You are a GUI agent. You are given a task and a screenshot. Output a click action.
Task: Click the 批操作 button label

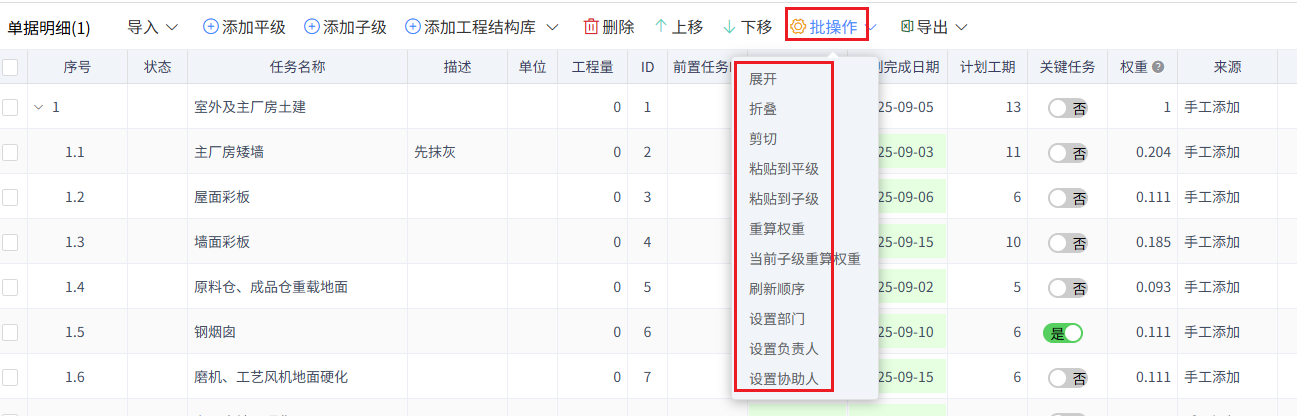[x=834, y=27]
